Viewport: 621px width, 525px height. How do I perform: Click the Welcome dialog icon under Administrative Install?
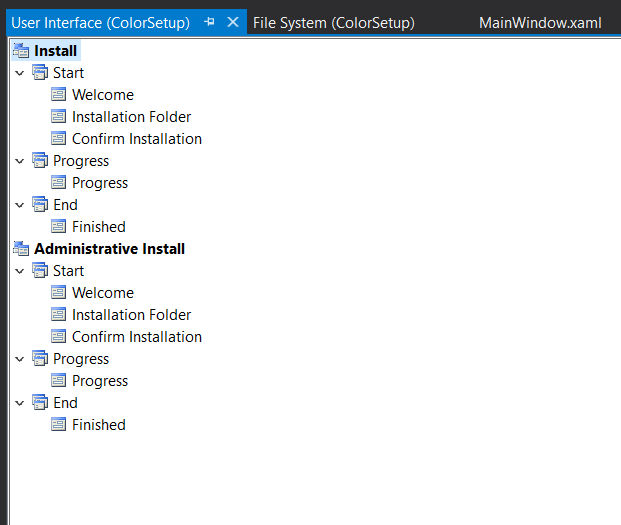[x=59, y=293]
